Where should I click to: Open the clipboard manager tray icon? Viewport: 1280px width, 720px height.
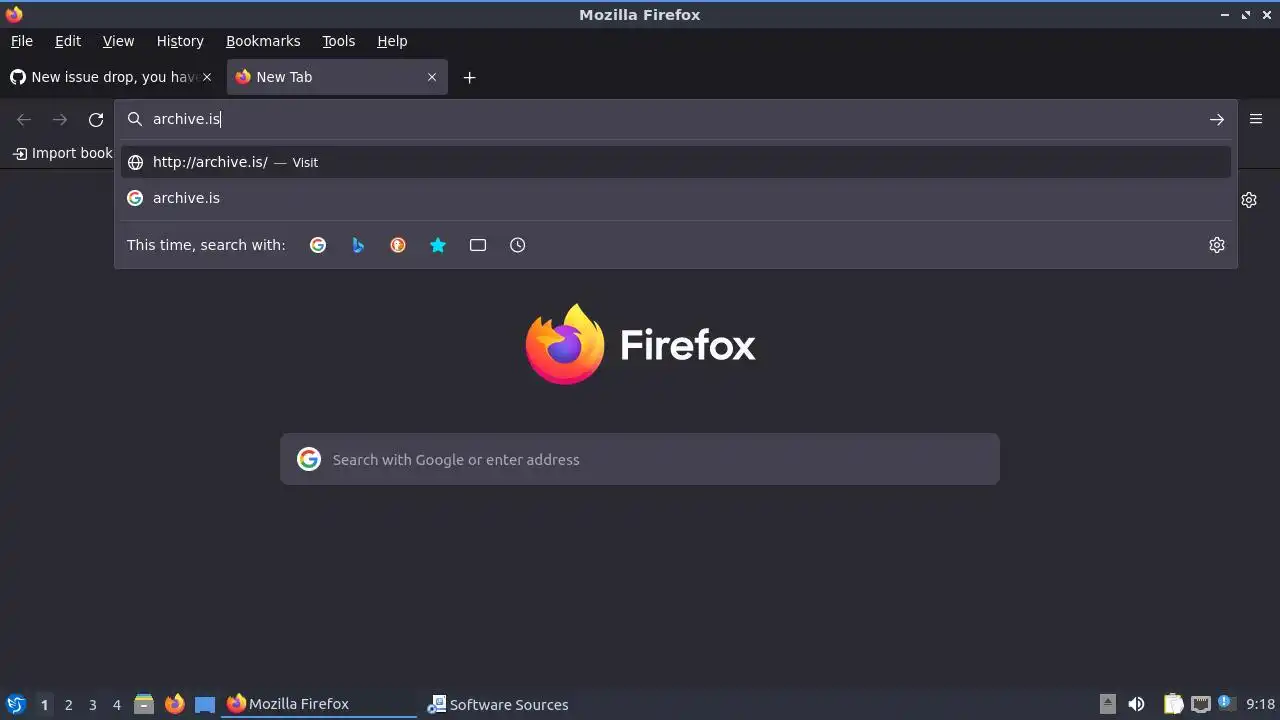coord(1173,704)
